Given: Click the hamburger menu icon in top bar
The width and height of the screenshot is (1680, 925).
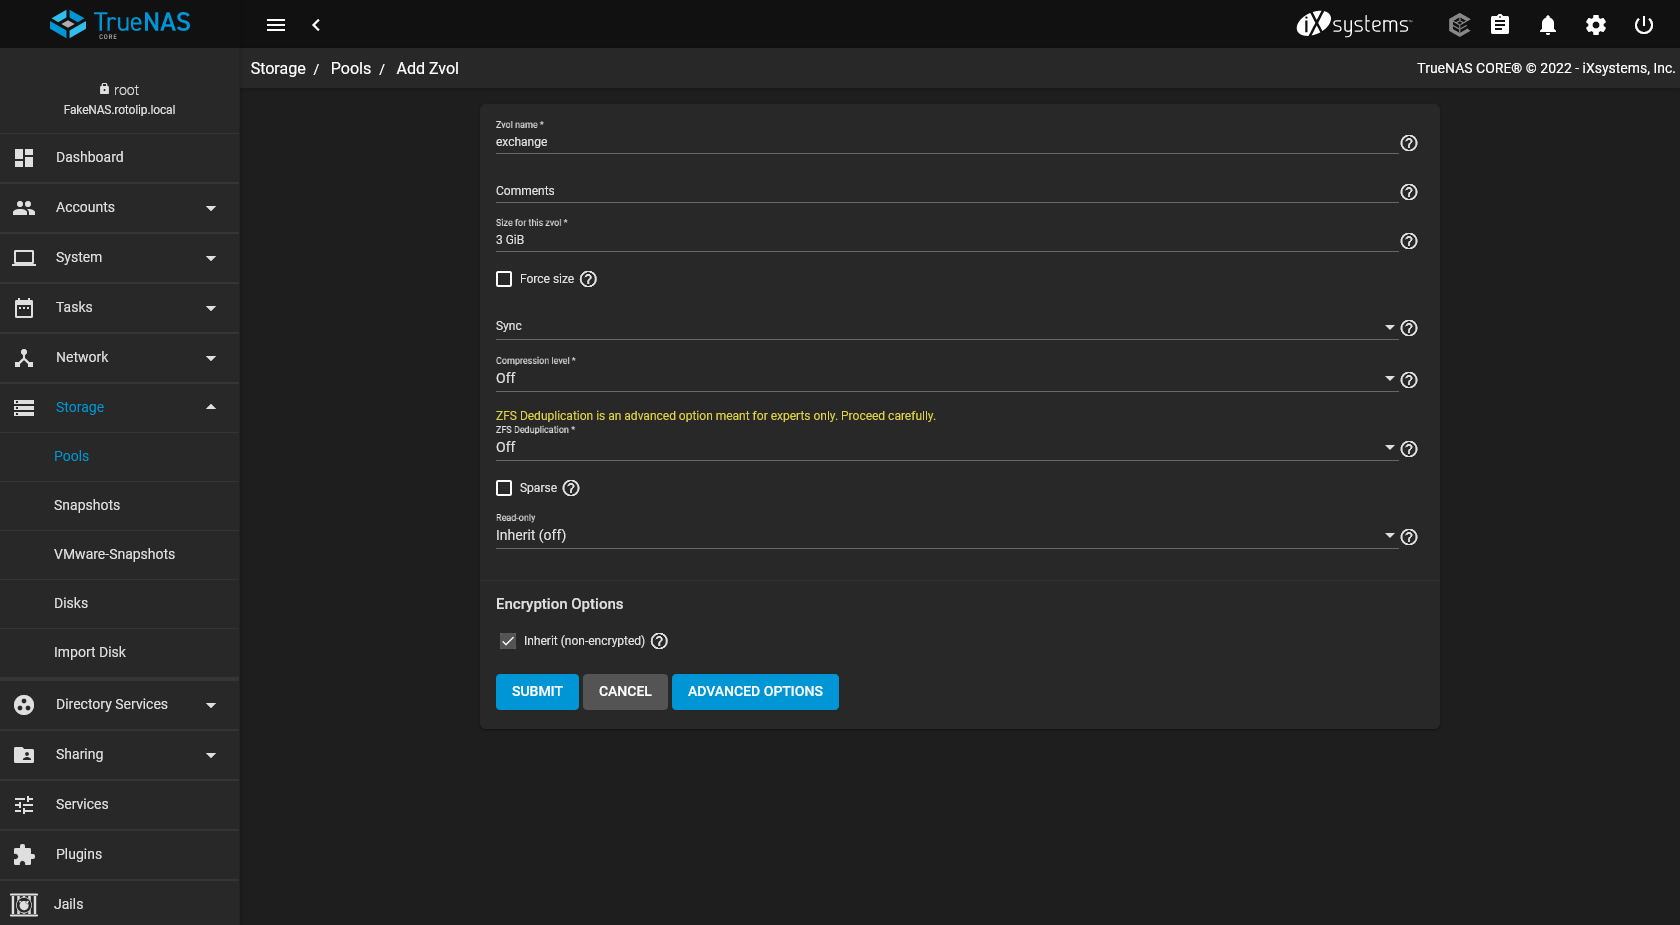Looking at the screenshot, I should pyautogui.click(x=276, y=25).
